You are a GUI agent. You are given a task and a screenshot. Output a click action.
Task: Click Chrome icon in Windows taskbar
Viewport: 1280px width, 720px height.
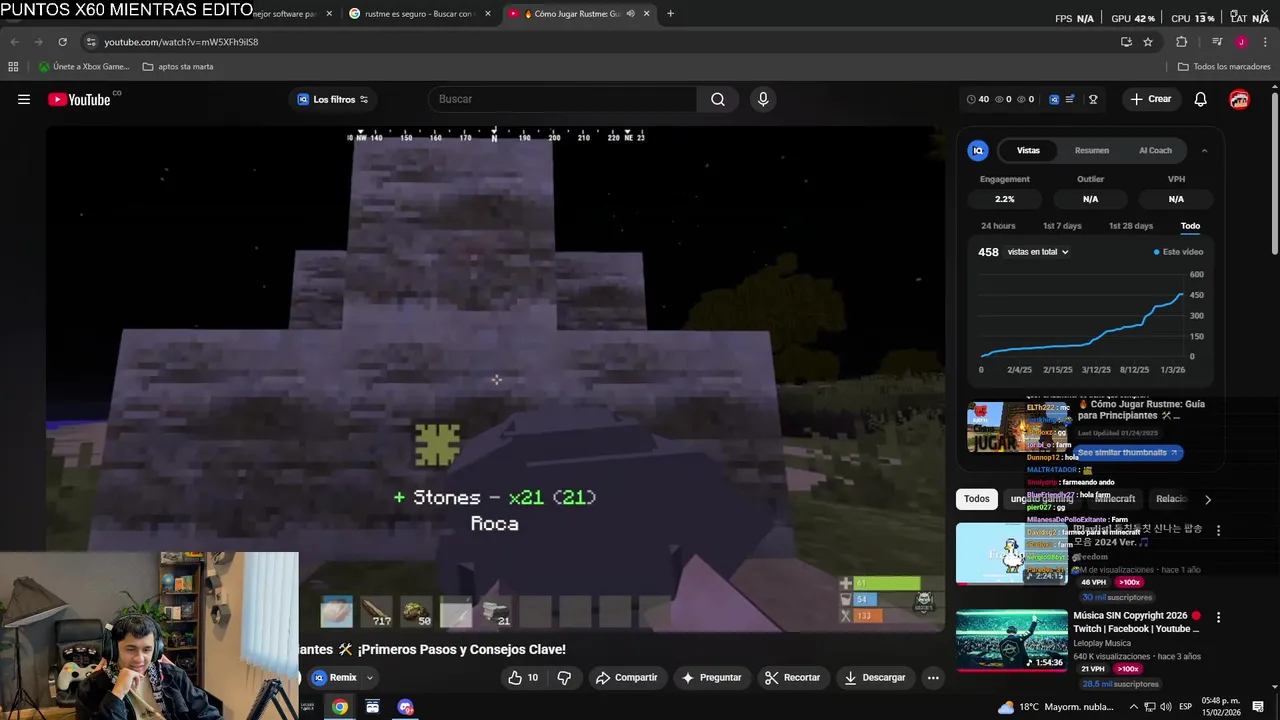(340, 707)
